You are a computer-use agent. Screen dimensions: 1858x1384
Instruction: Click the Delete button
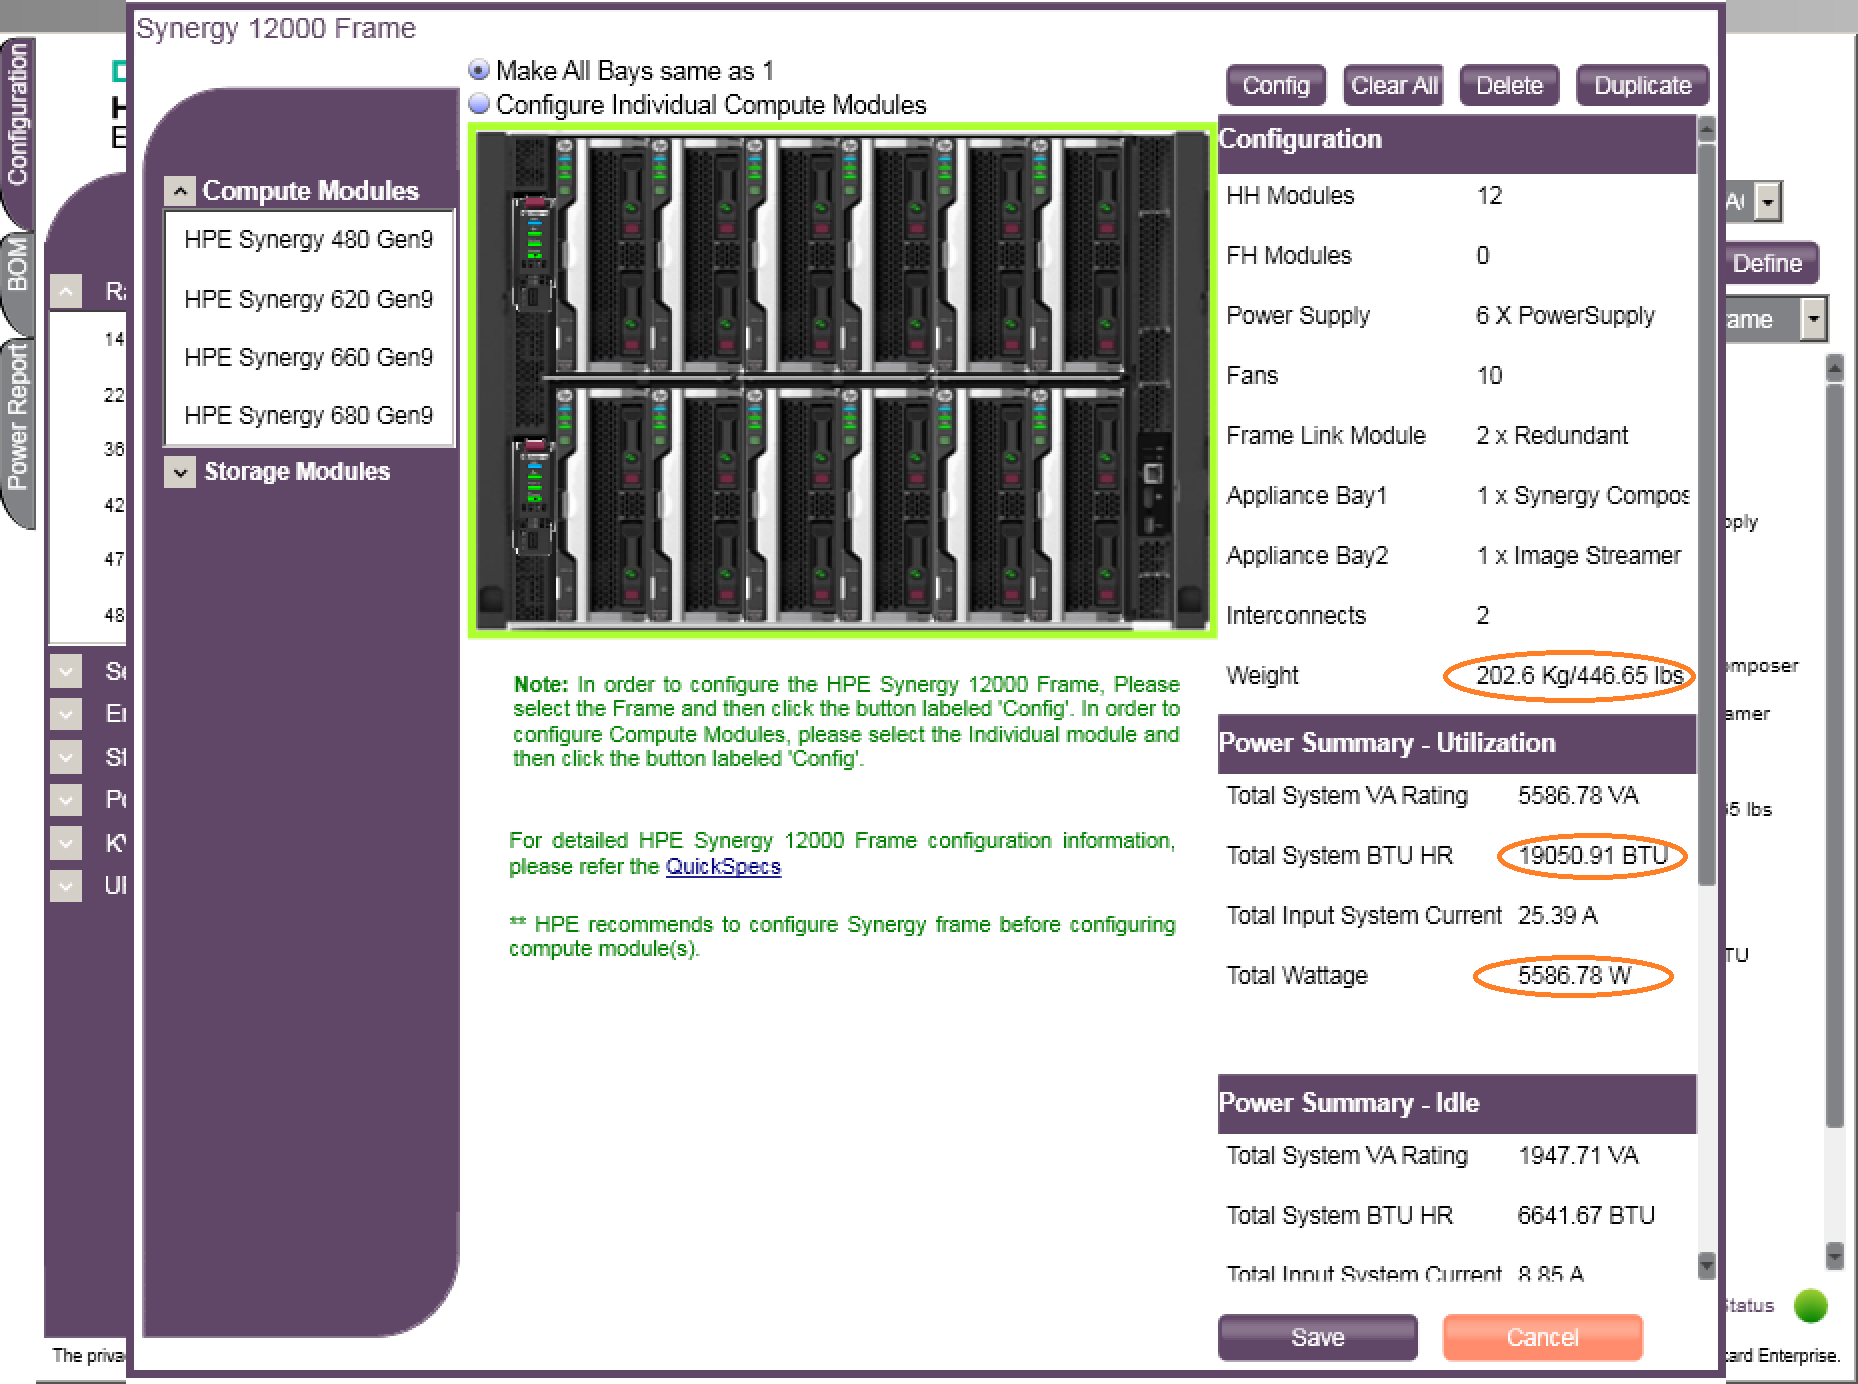(1509, 85)
